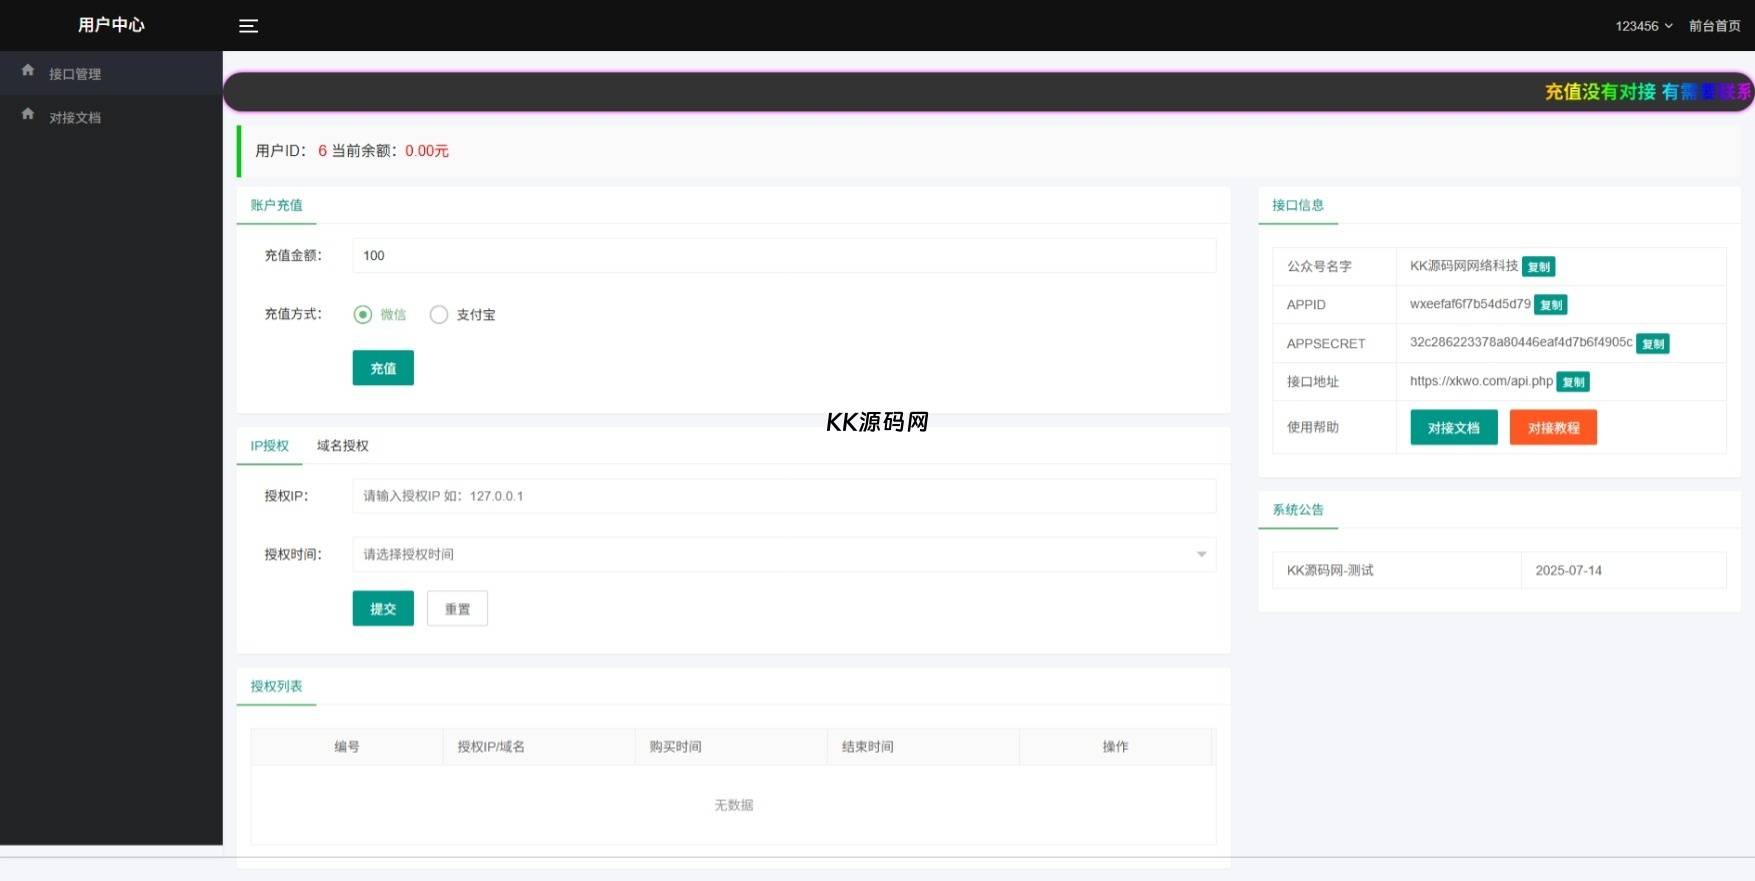The width and height of the screenshot is (1755, 881).
Task: Click the 购买时间 column header
Action: click(731, 747)
